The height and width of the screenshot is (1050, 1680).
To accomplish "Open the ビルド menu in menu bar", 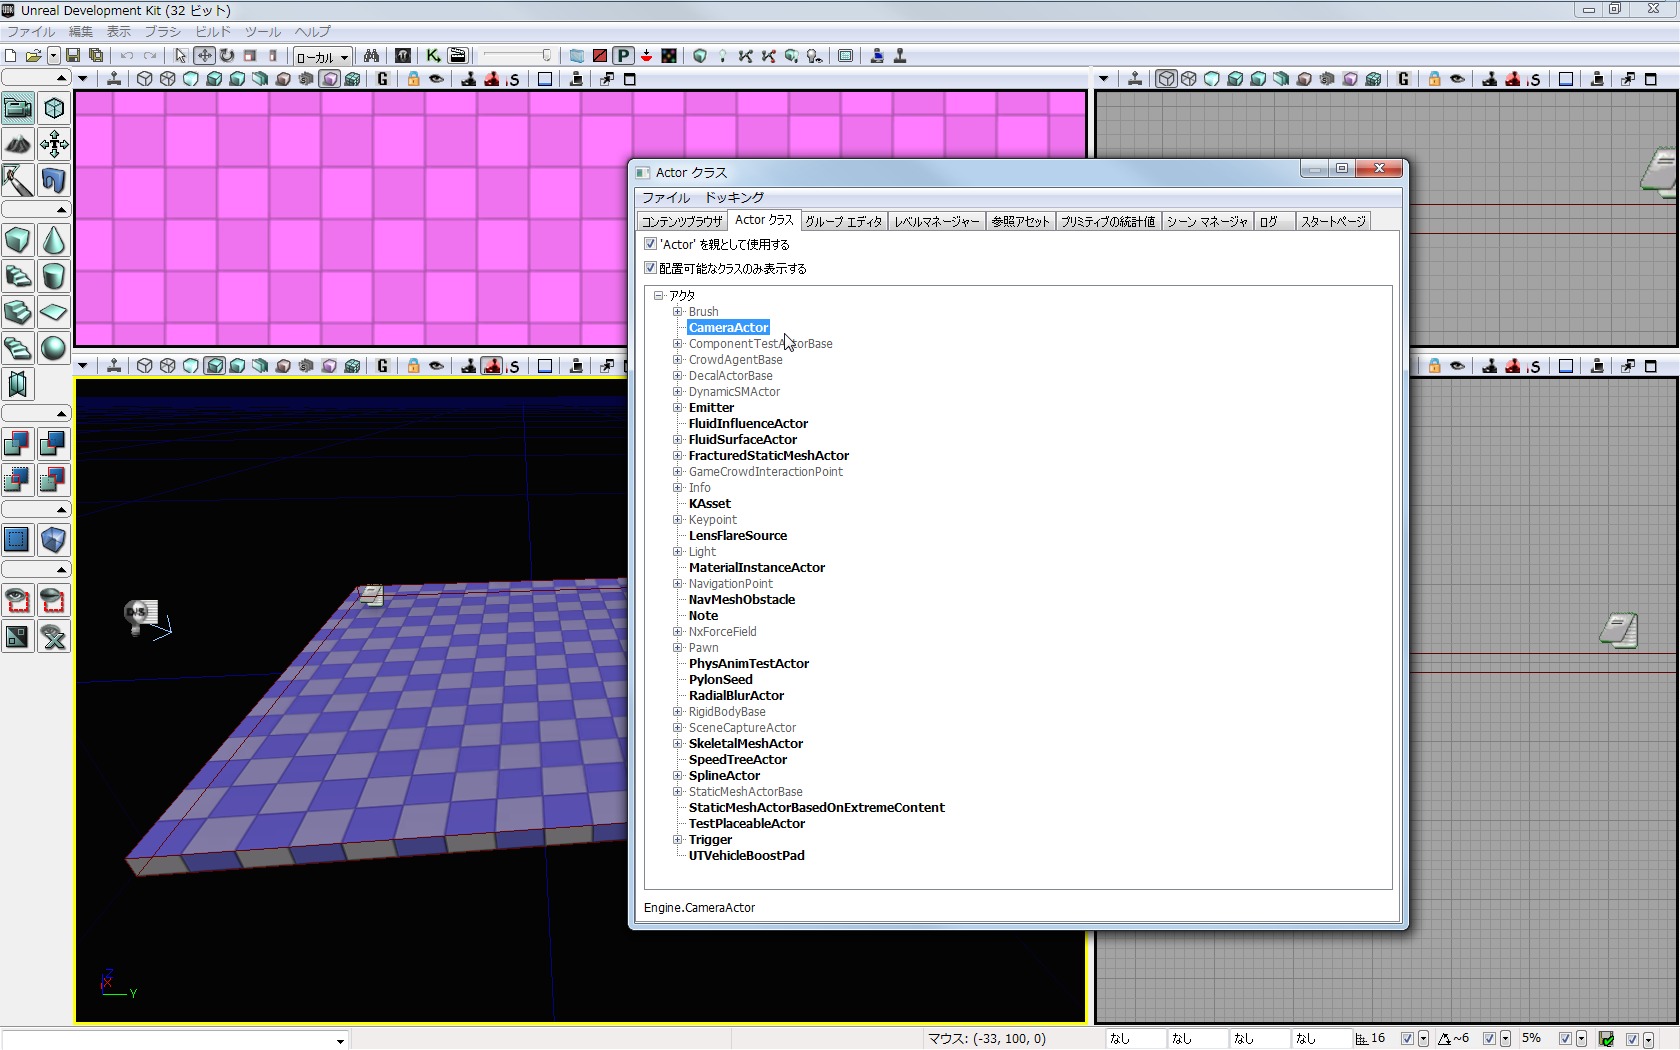I will coord(212,32).
